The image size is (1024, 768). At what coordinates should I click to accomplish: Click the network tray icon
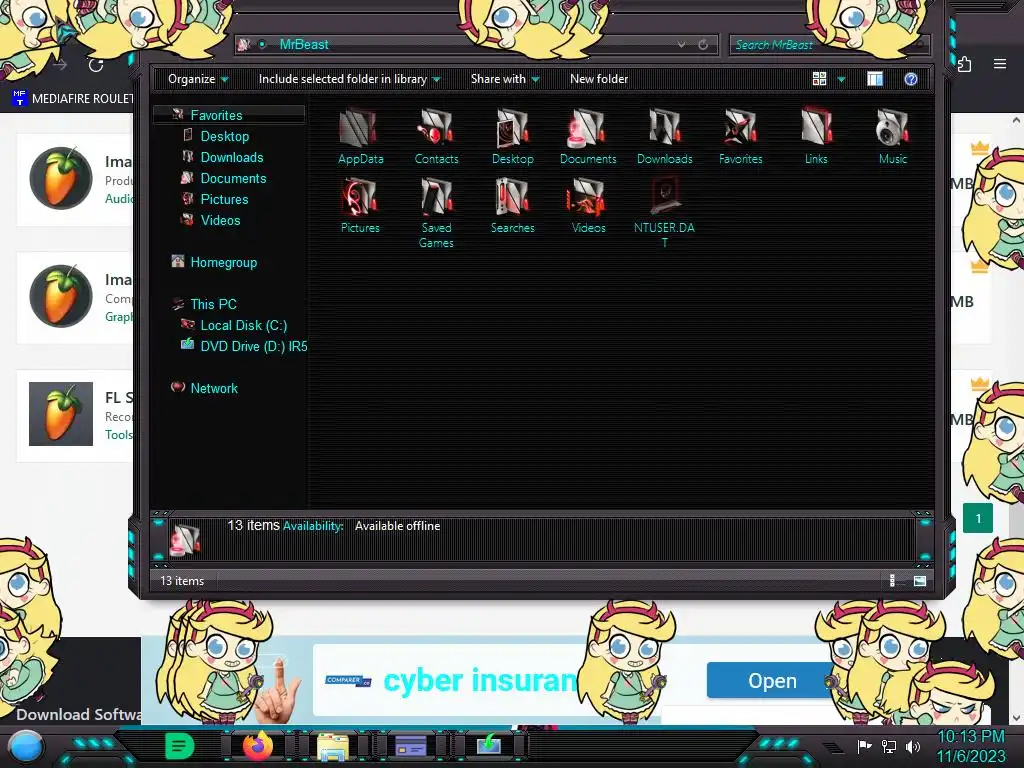click(889, 746)
